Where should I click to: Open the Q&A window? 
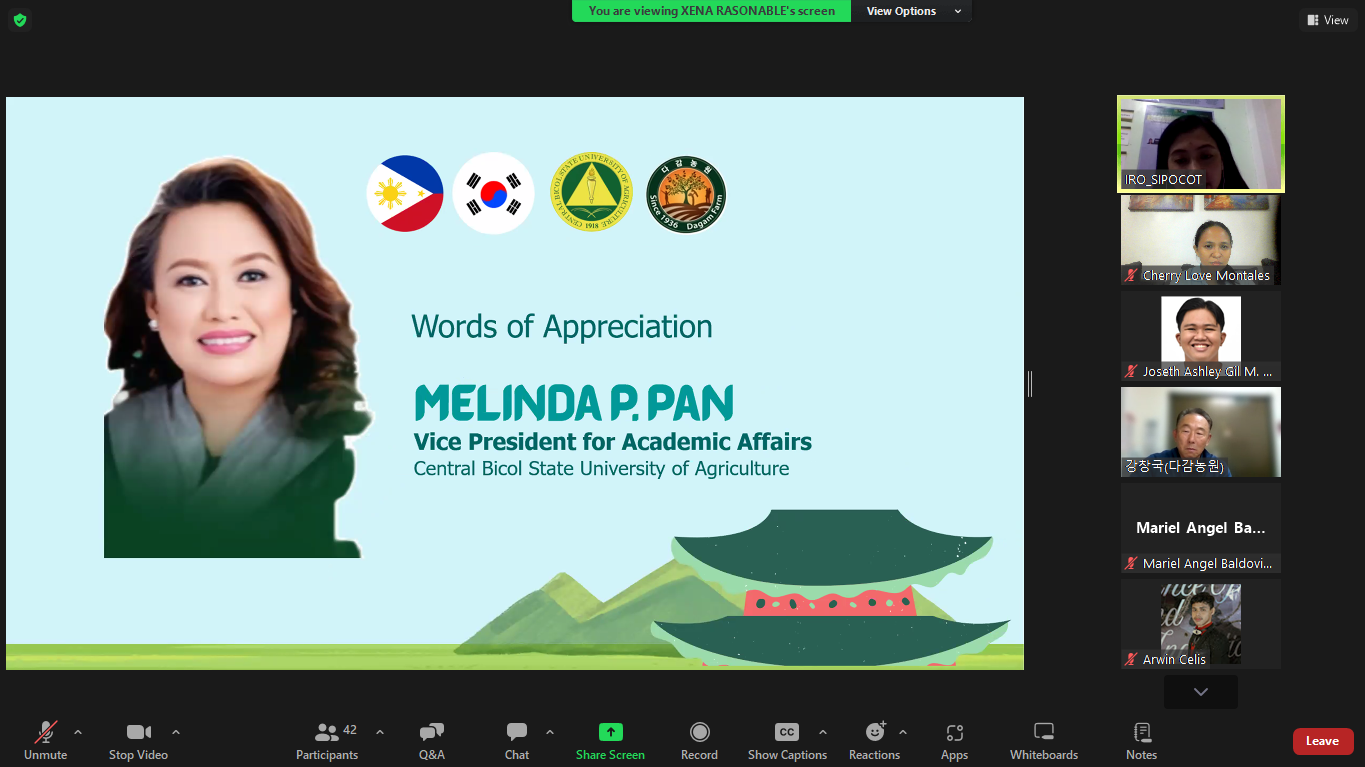[432, 741]
